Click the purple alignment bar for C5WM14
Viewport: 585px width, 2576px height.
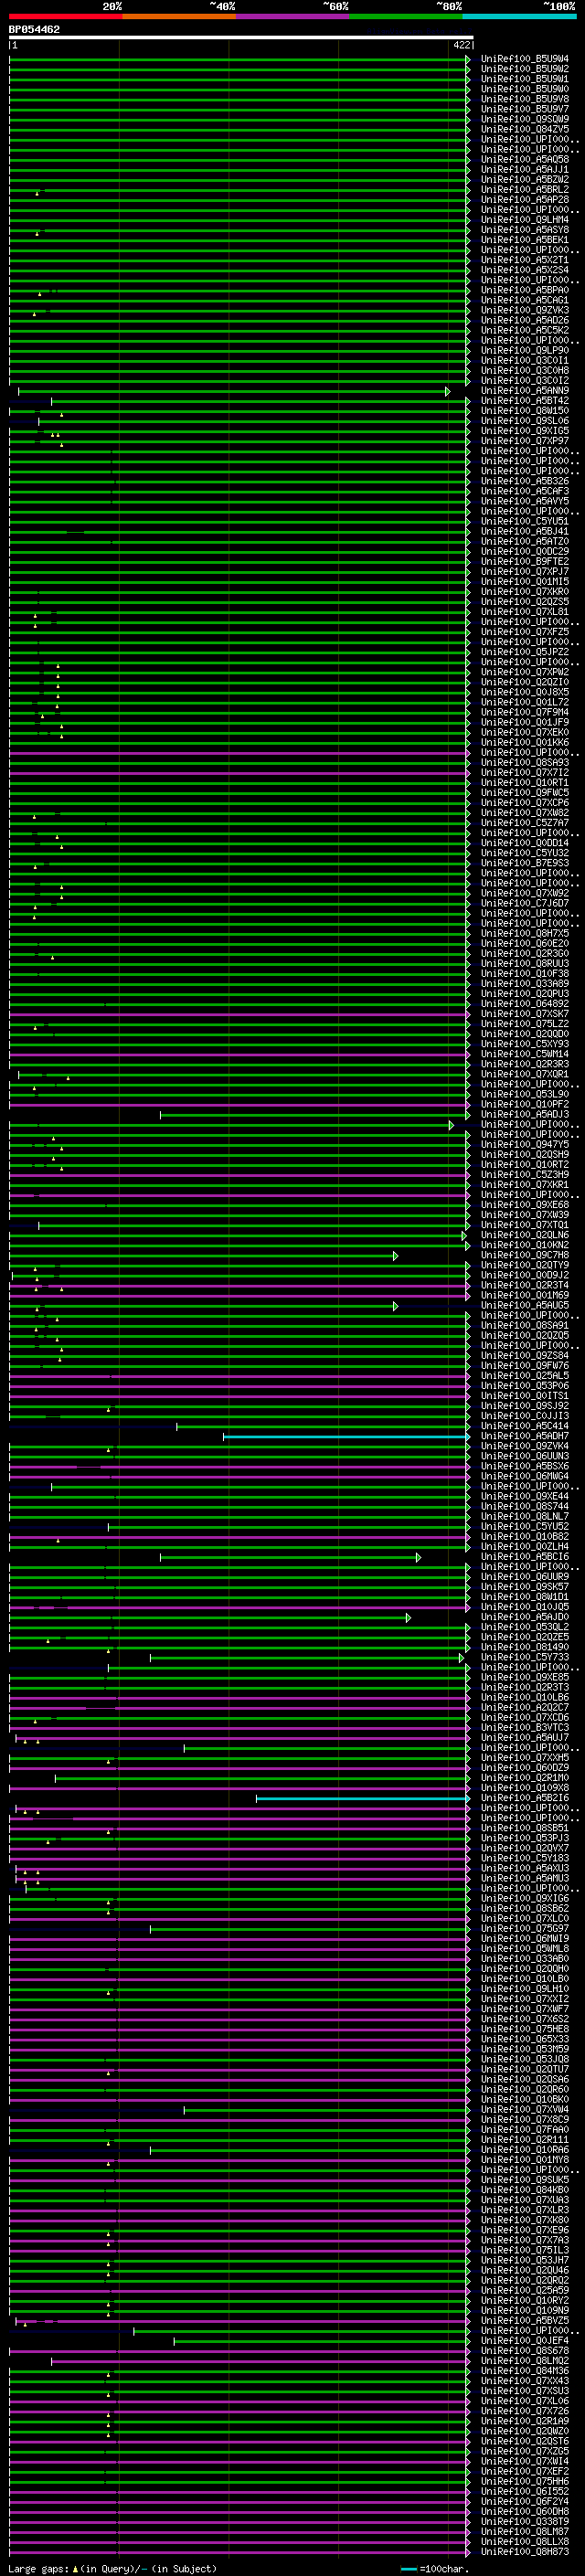click(240, 1054)
